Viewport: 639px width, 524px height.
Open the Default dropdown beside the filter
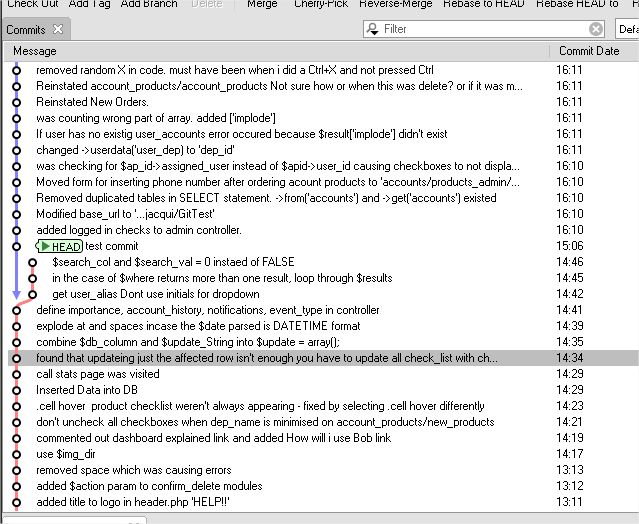[x=628, y=29]
